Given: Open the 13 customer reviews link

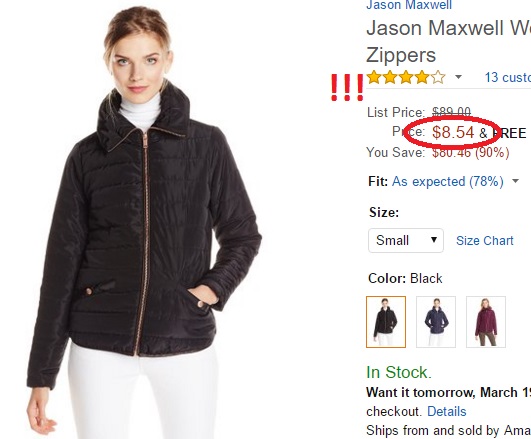Looking at the screenshot, I should pyautogui.click(x=508, y=77).
